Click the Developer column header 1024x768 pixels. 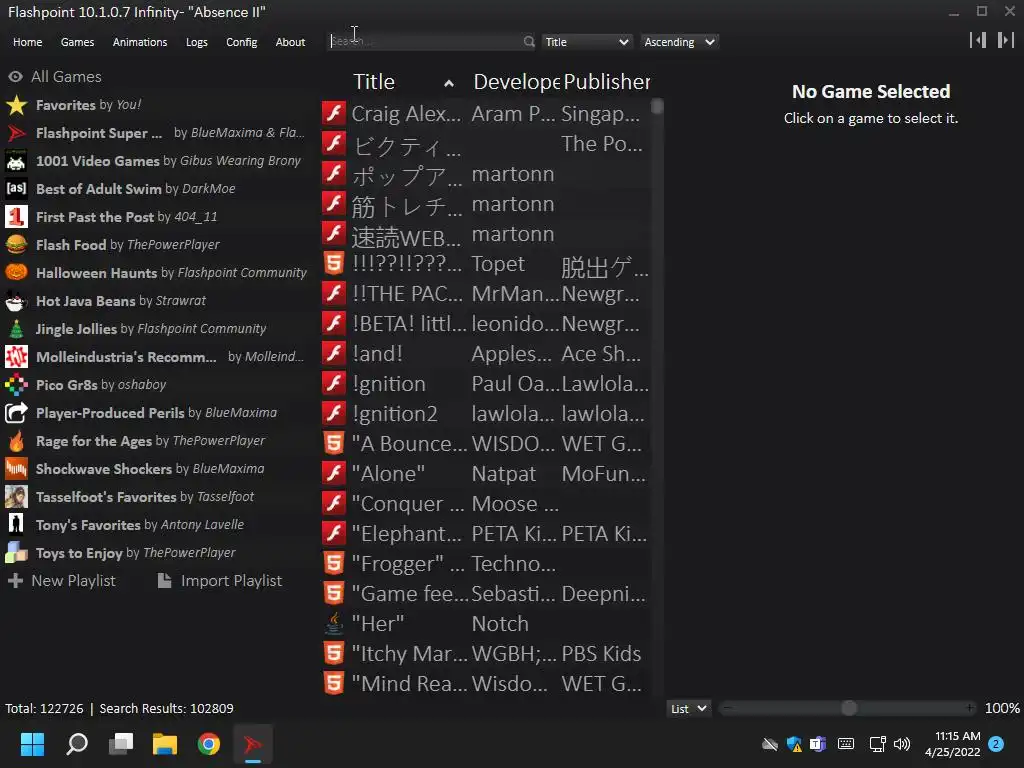coord(516,82)
